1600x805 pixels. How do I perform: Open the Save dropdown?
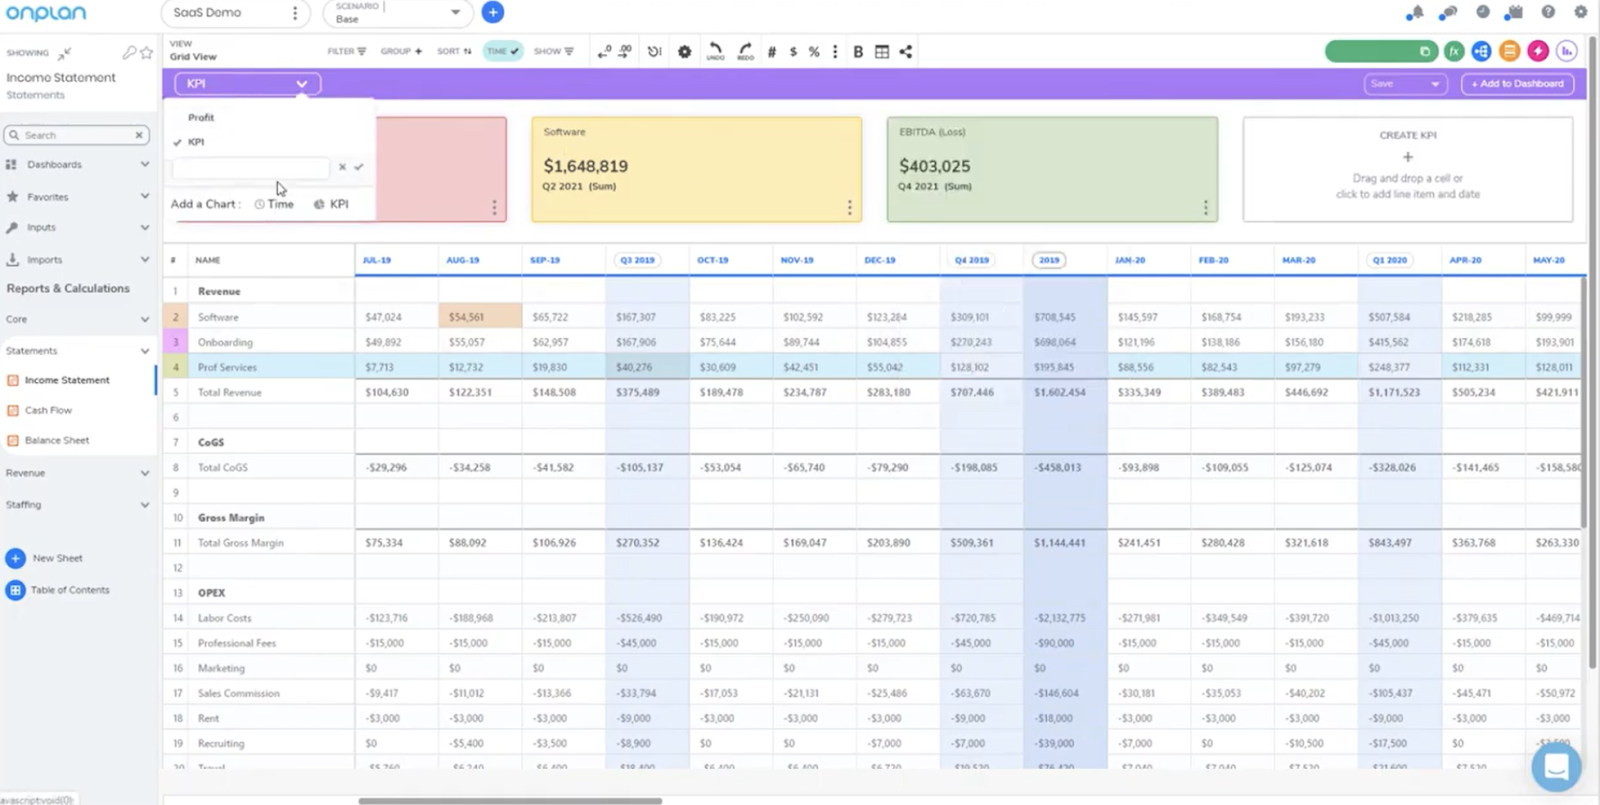pyautogui.click(x=1406, y=84)
